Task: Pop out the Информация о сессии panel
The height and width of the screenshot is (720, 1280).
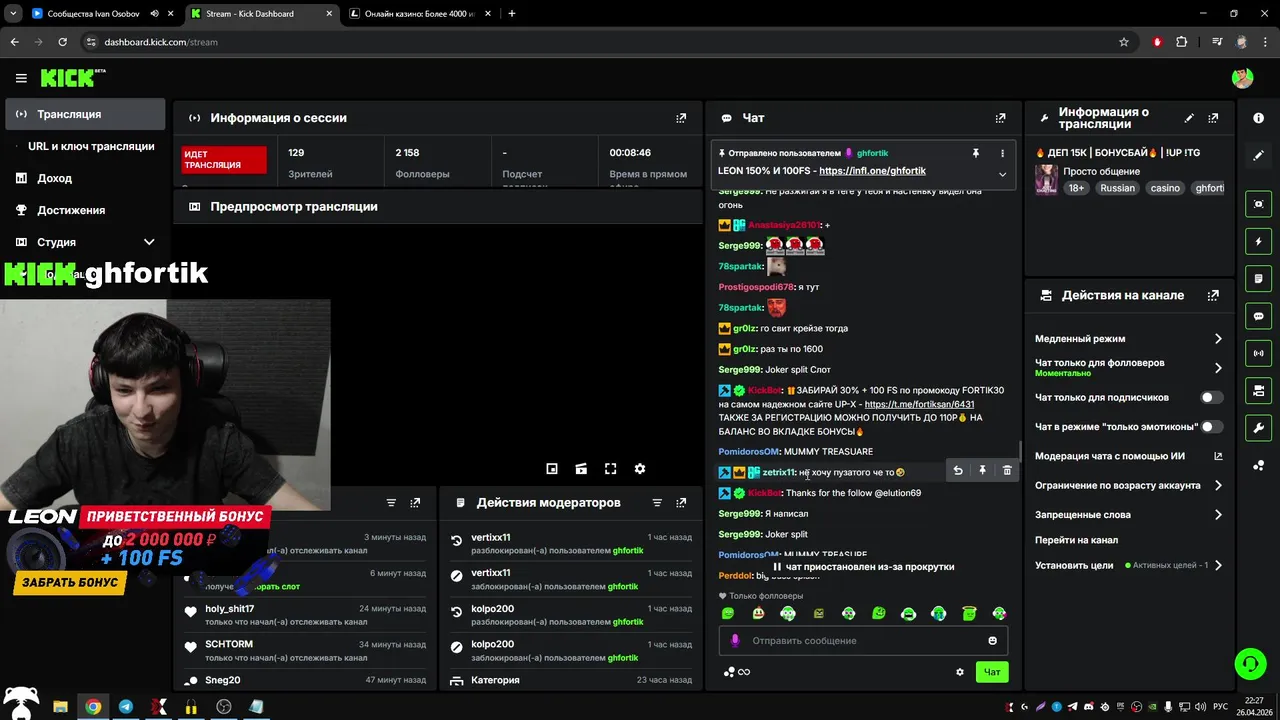Action: click(681, 118)
